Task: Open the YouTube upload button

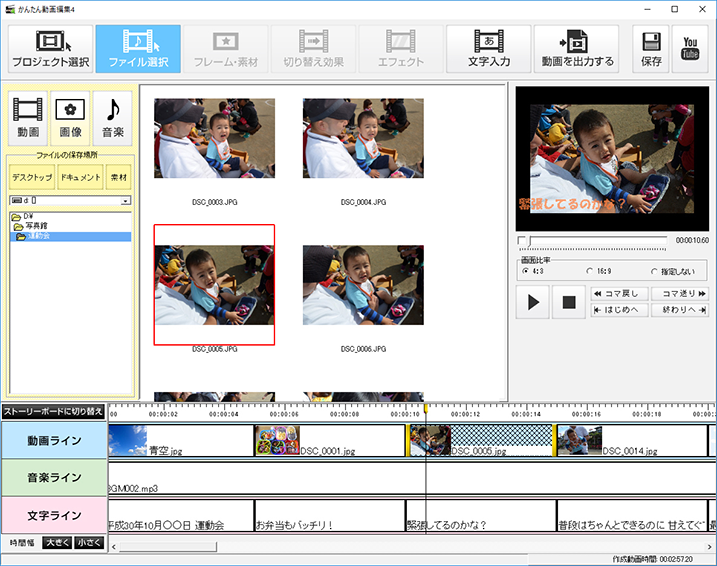Action: pyautogui.click(x=689, y=48)
